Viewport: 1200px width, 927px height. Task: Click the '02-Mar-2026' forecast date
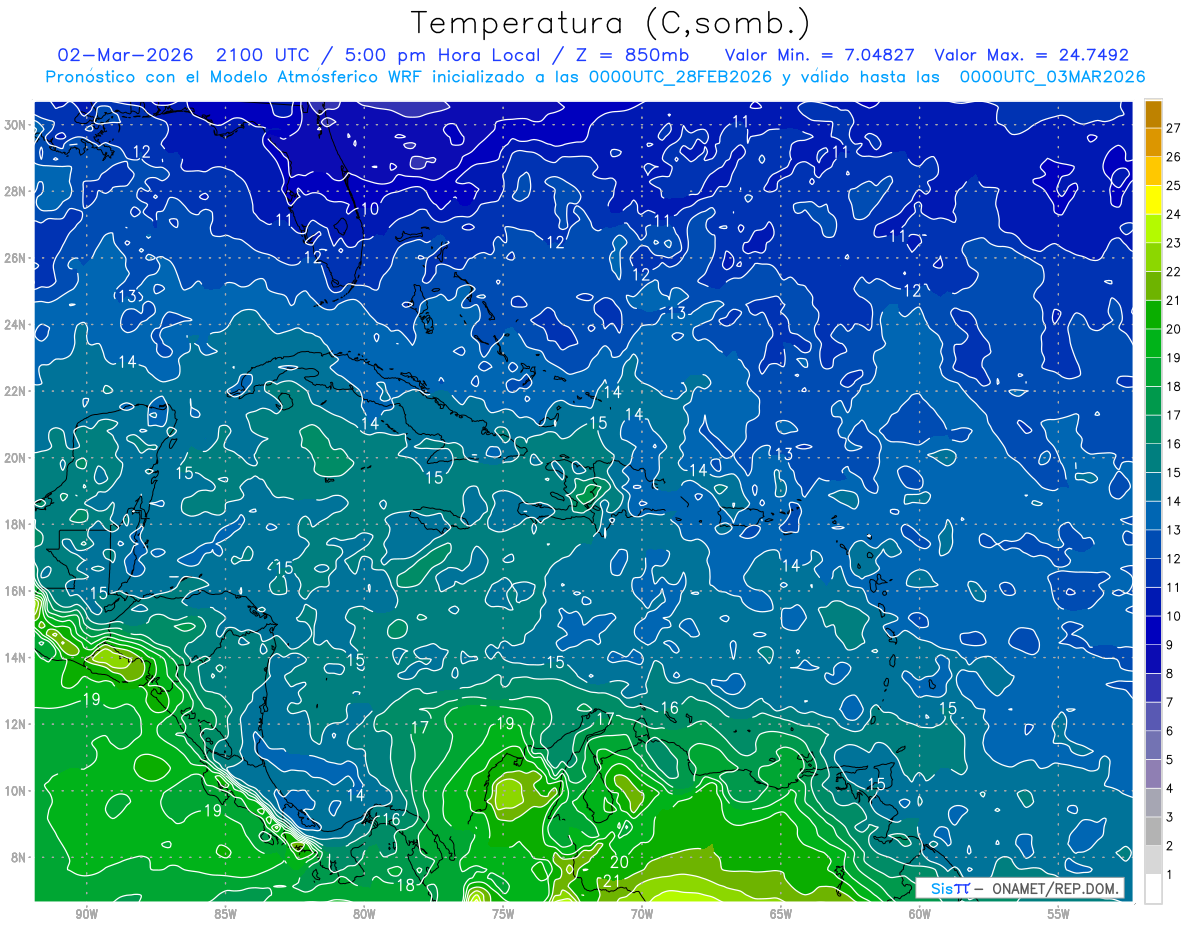tap(125, 55)
